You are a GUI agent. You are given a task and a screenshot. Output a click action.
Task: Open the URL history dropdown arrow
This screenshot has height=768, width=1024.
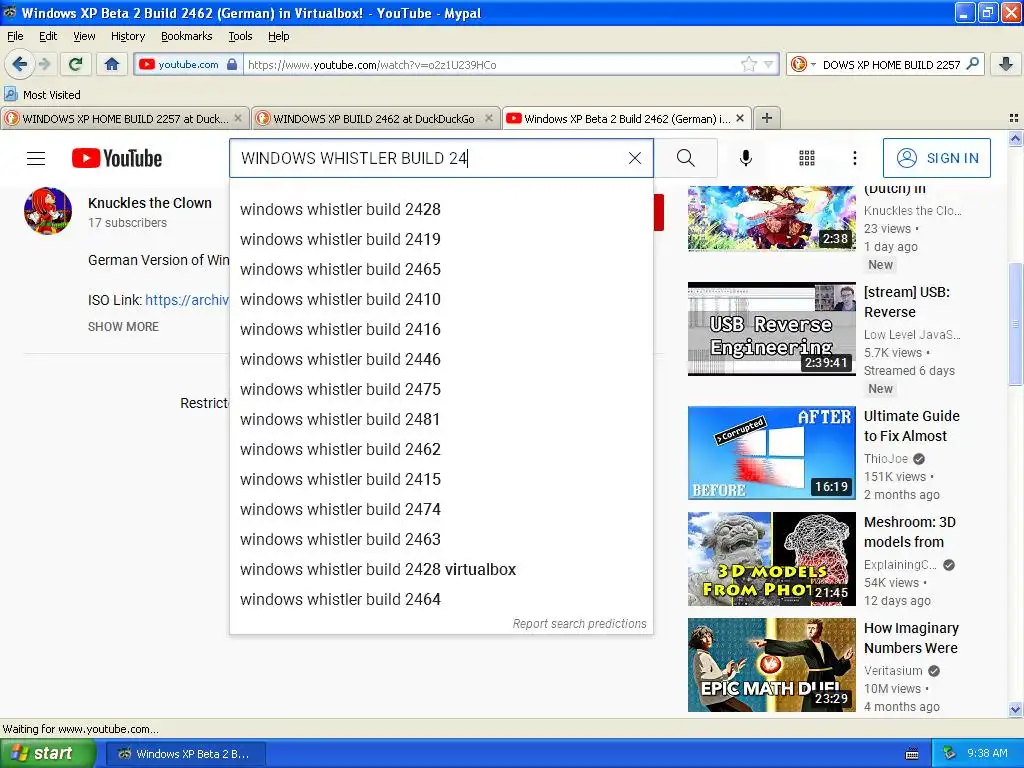(x=769, y=64)
